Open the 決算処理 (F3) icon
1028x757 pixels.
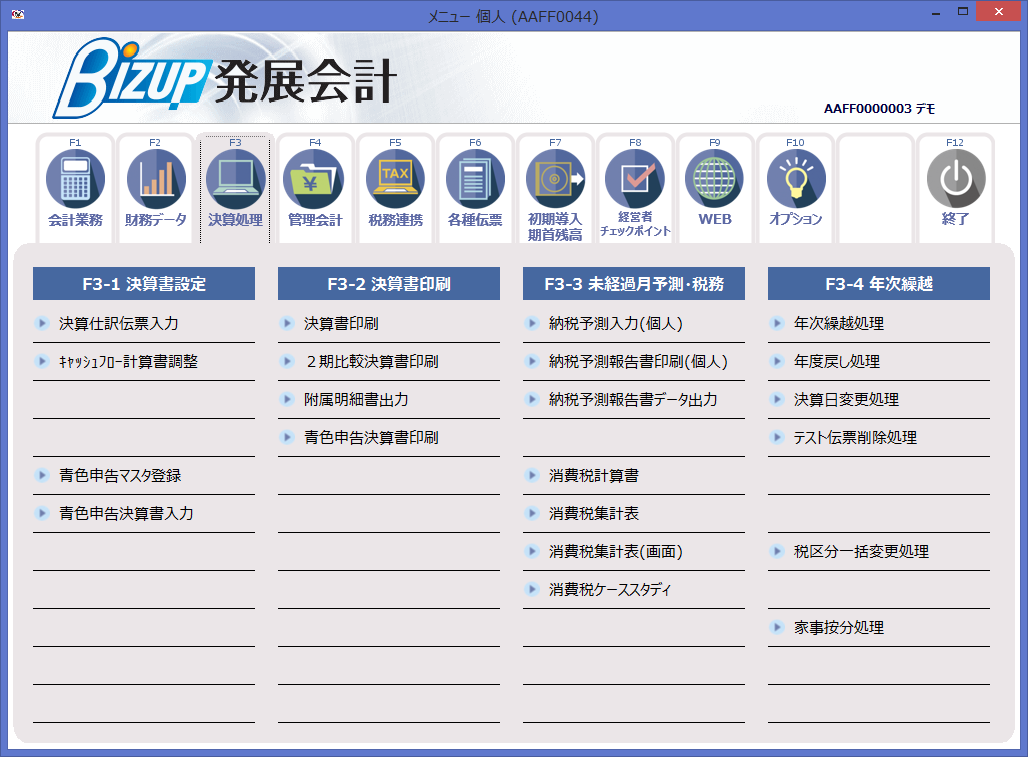click(236, 185)
